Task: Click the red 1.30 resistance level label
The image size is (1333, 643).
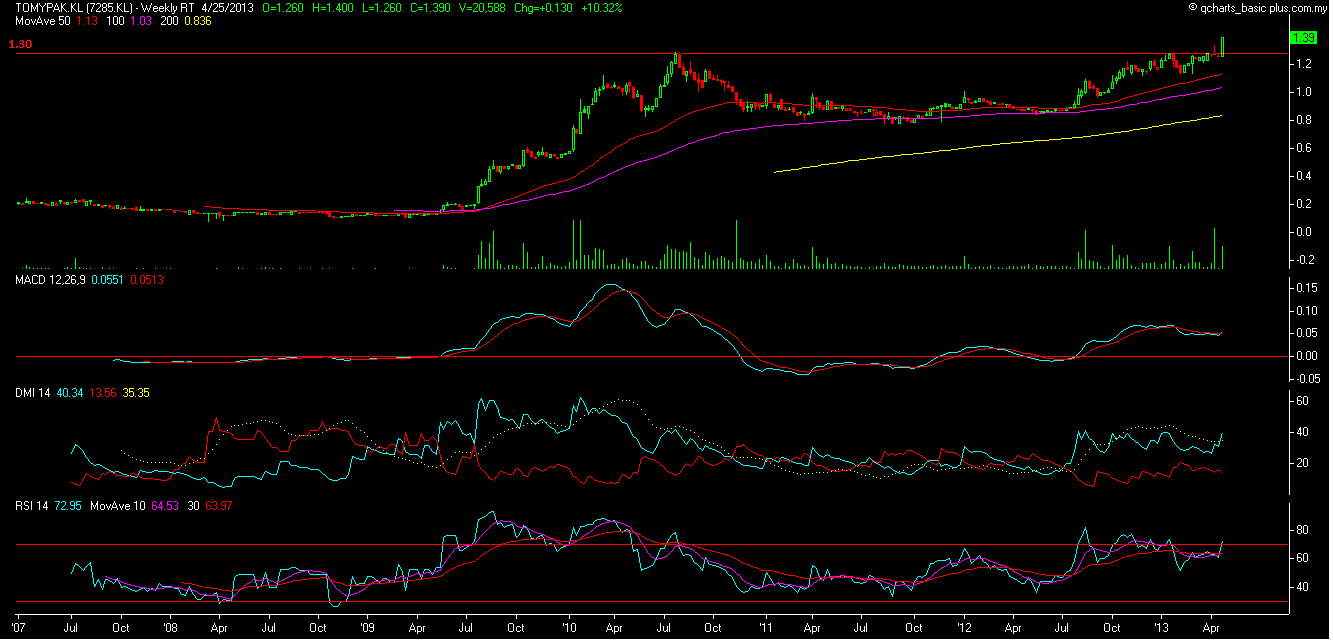Action: click(20, 44)
